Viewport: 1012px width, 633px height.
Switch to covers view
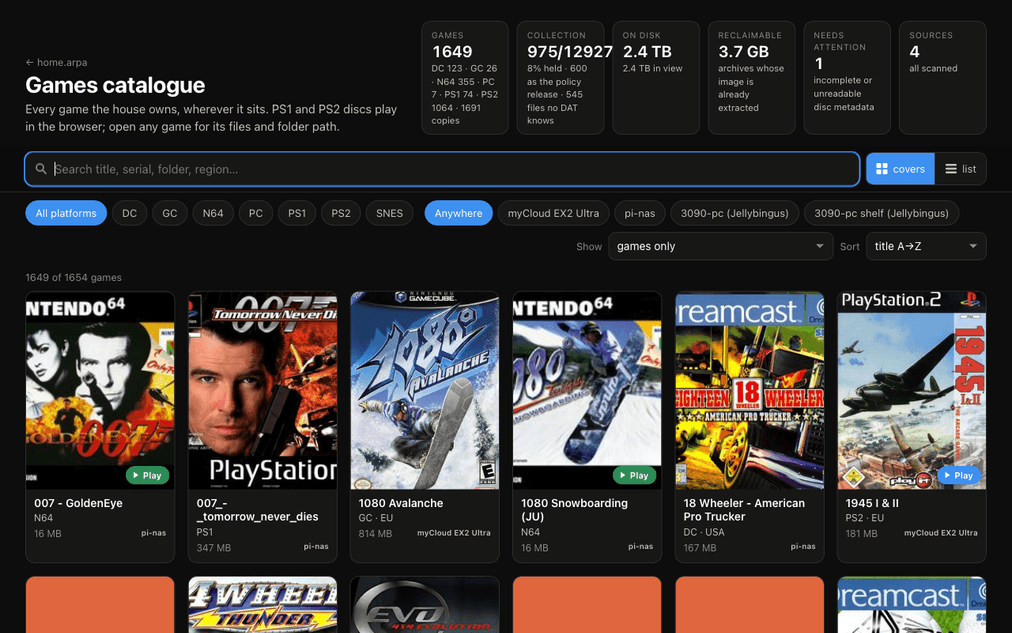point(900,169)
